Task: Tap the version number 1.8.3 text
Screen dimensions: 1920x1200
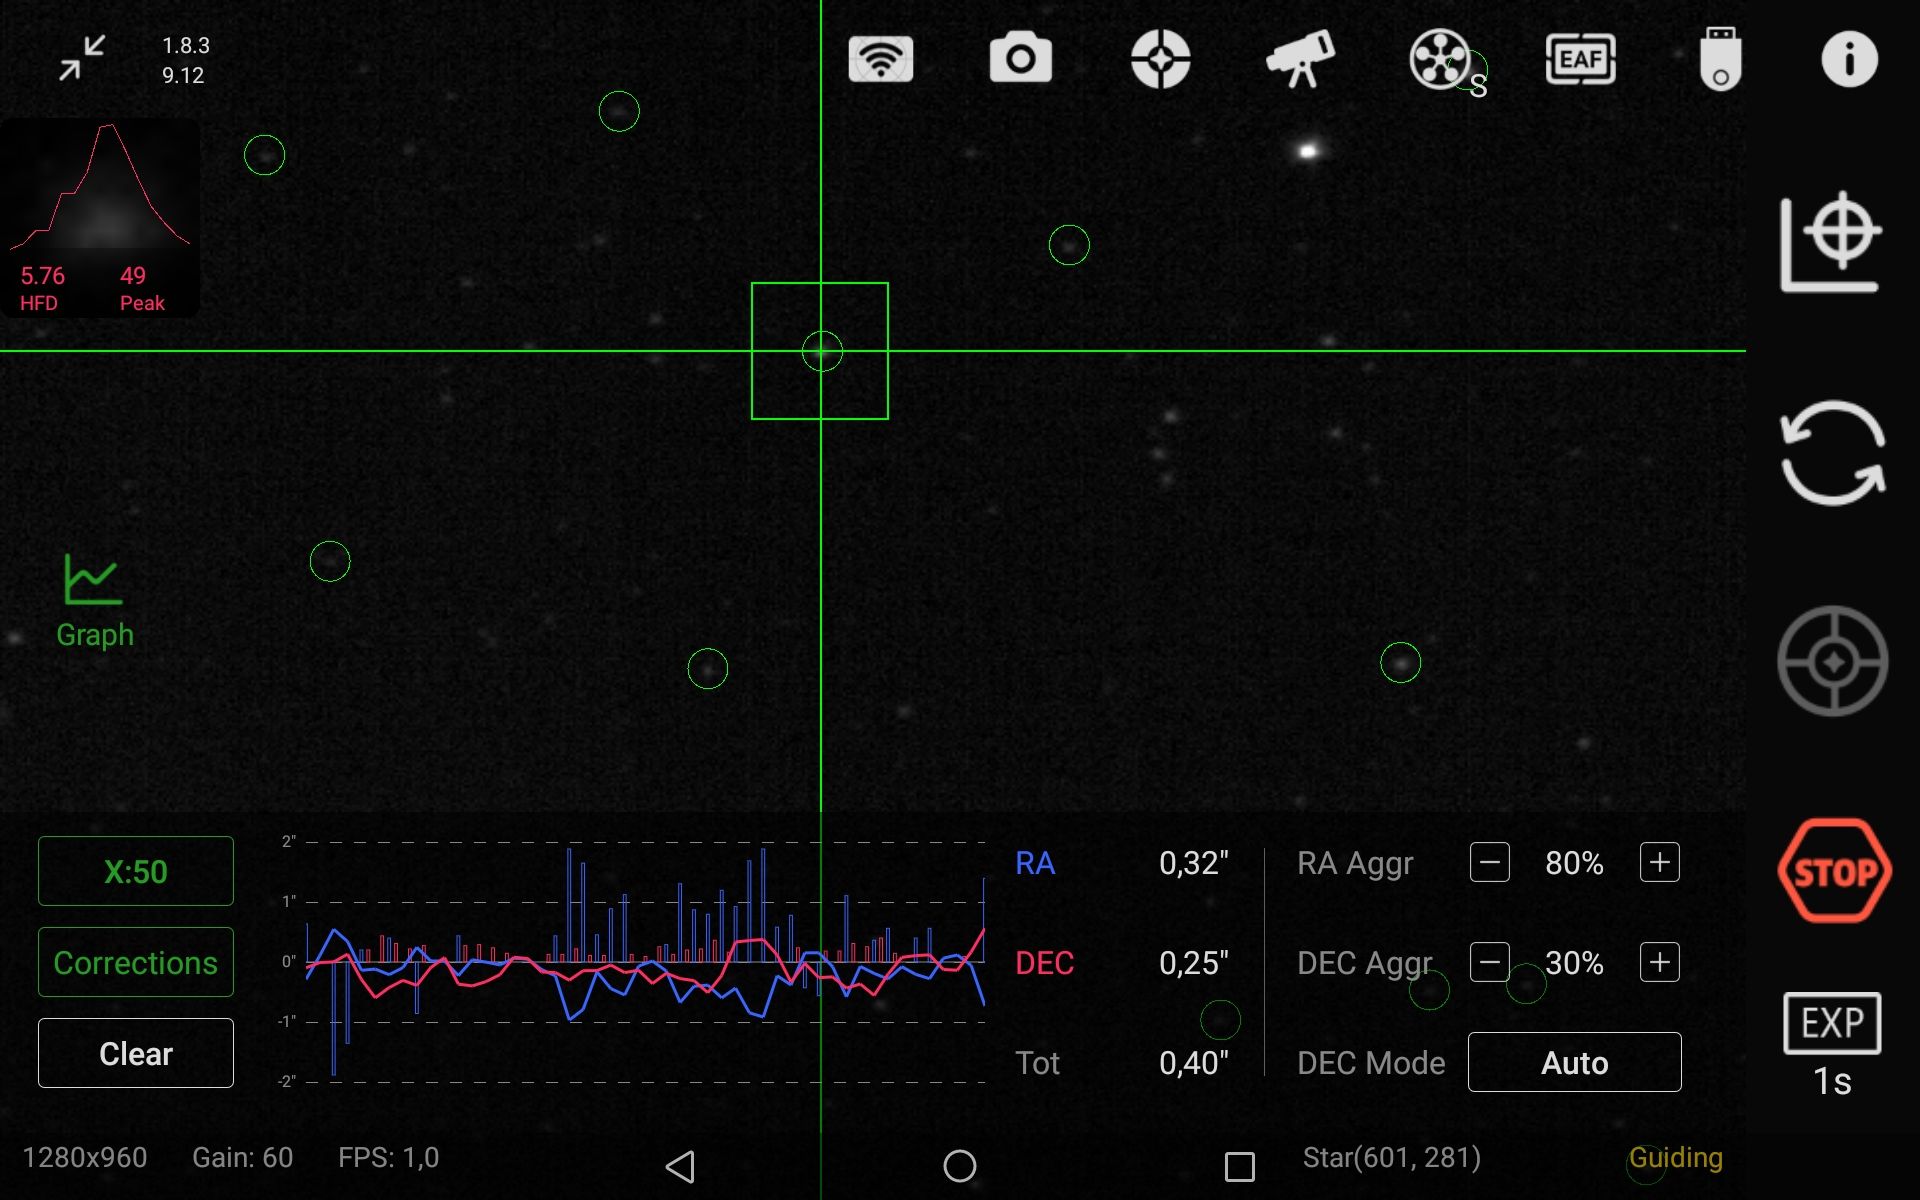Action: 186,46
